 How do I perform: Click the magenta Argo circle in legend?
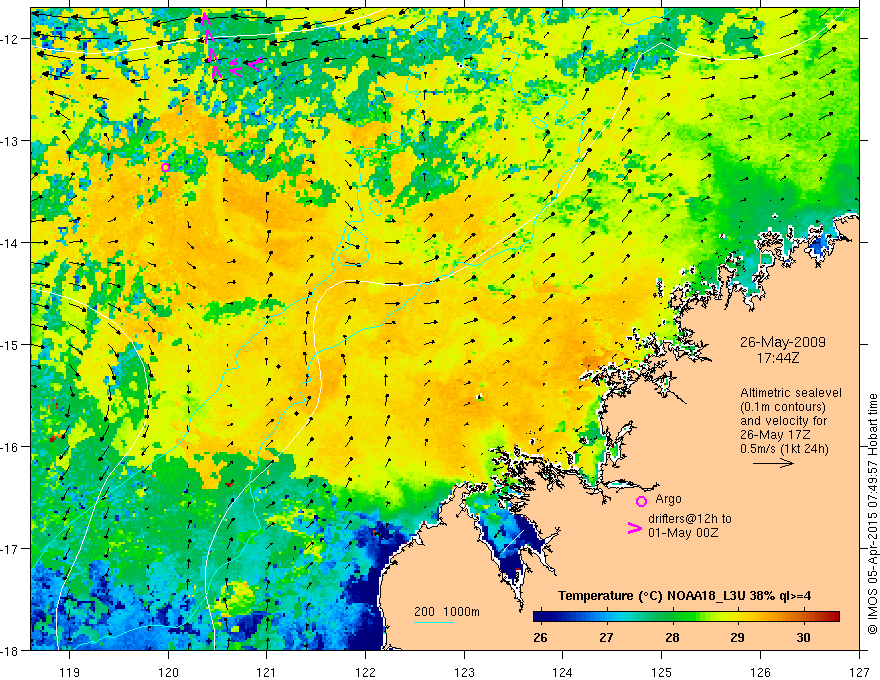pos(641,501)
